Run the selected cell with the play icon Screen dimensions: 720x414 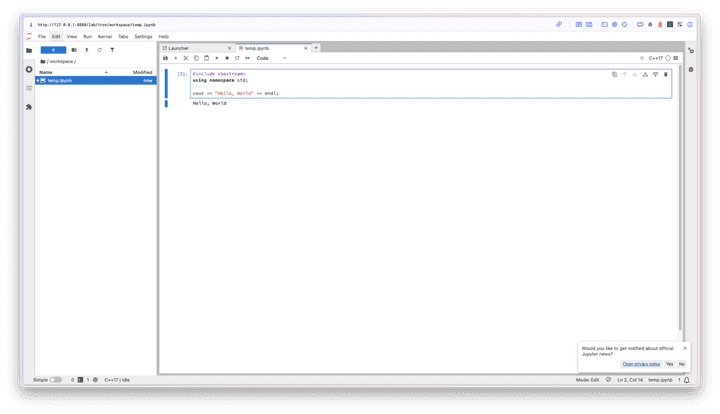tap(216, 58)
